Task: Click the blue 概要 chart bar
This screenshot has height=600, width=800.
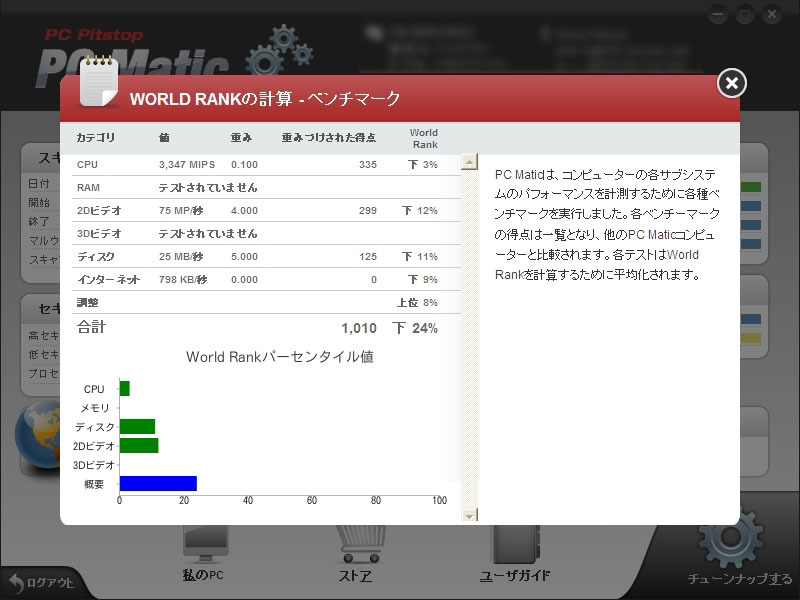Action: (x=158, y=483)
